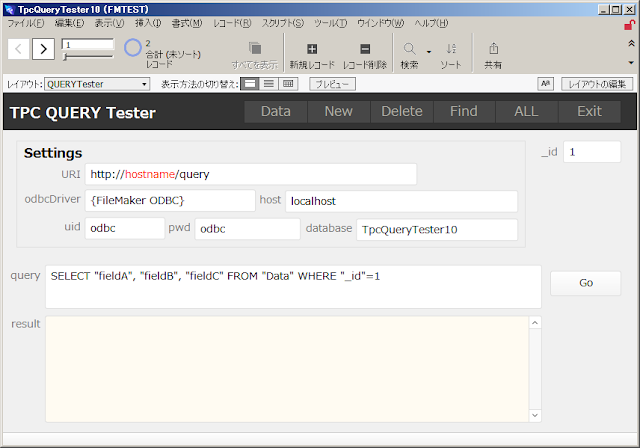This screenshot has height=448, width=640.
Task: Open the Window menu
Action: coord(380,23)
